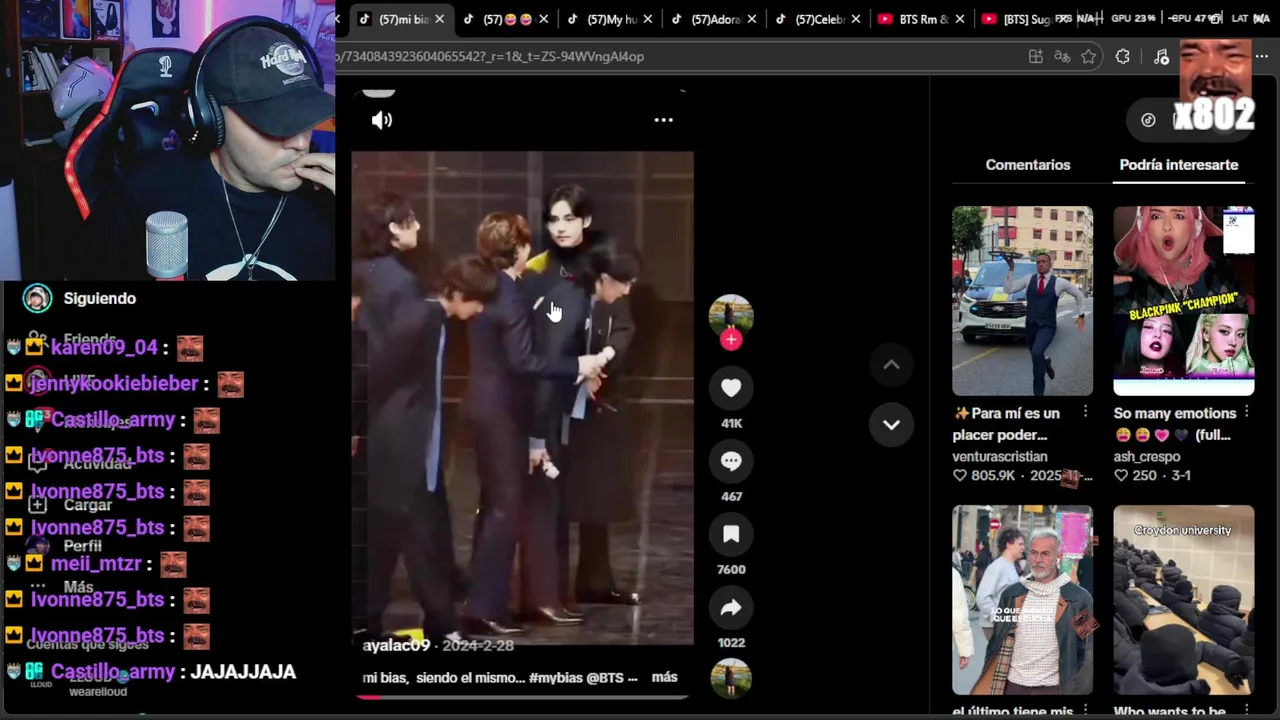The image size is (1280, 720).
Task: Click the 'Who wants to be' video title
Action: click(1169, 711)
